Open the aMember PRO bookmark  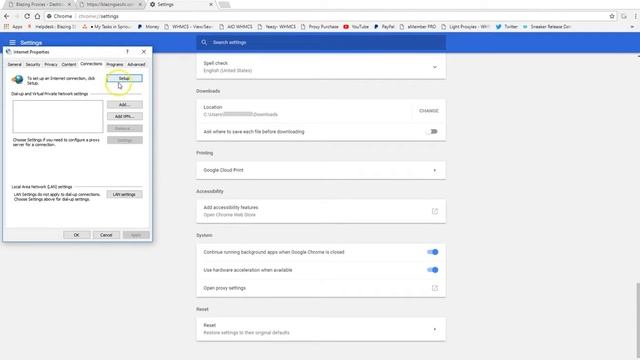tap(418, 27)
